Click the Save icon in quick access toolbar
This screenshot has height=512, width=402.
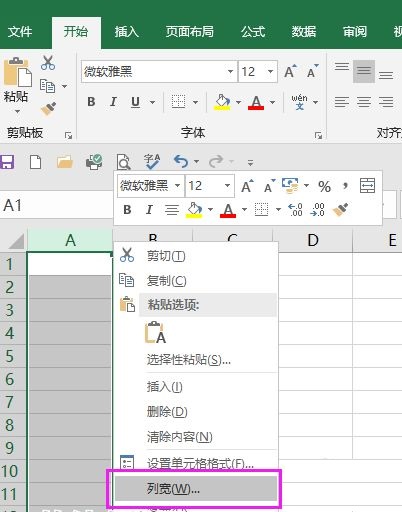coord(7,162)
